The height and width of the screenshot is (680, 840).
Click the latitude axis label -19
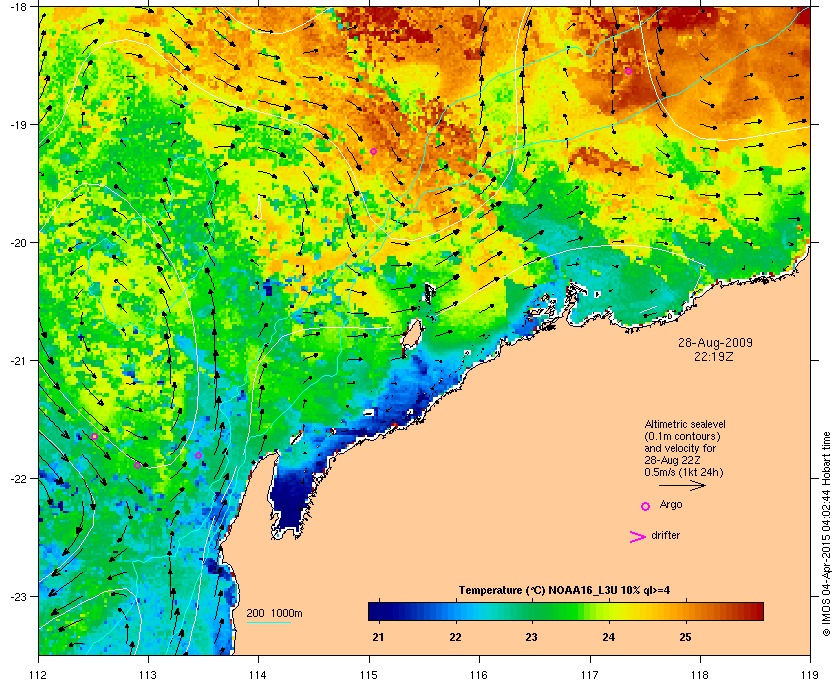point(17,124)
